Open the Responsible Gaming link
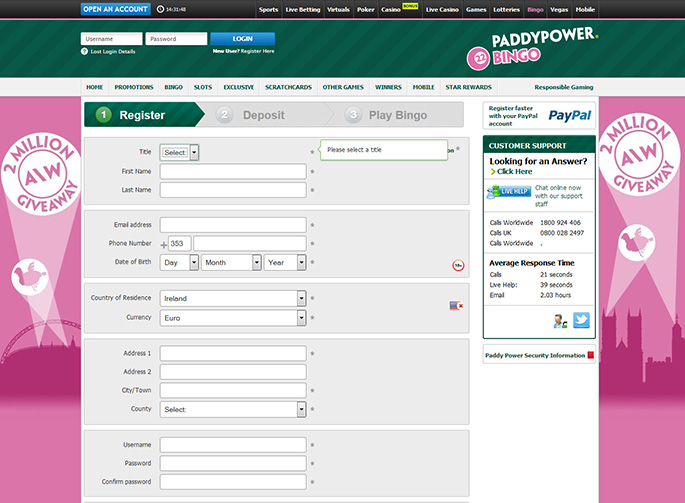Screen dimensions: 685x503 (x=564, y=87)
